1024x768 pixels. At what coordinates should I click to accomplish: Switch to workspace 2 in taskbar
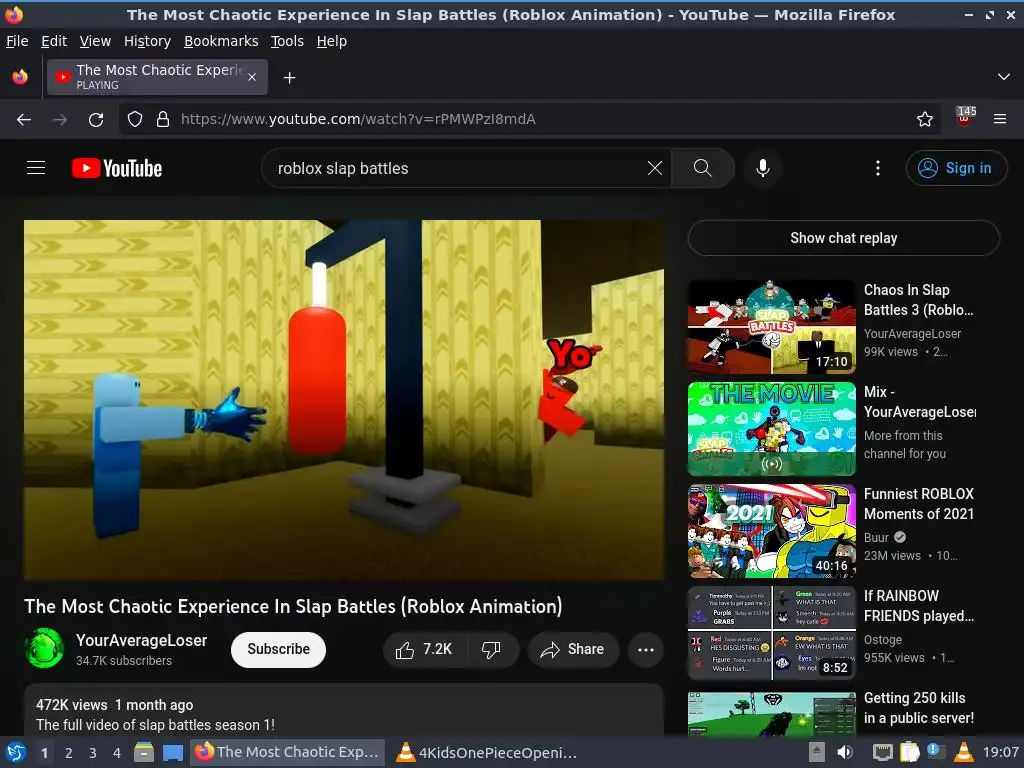[x=68, y=752]
